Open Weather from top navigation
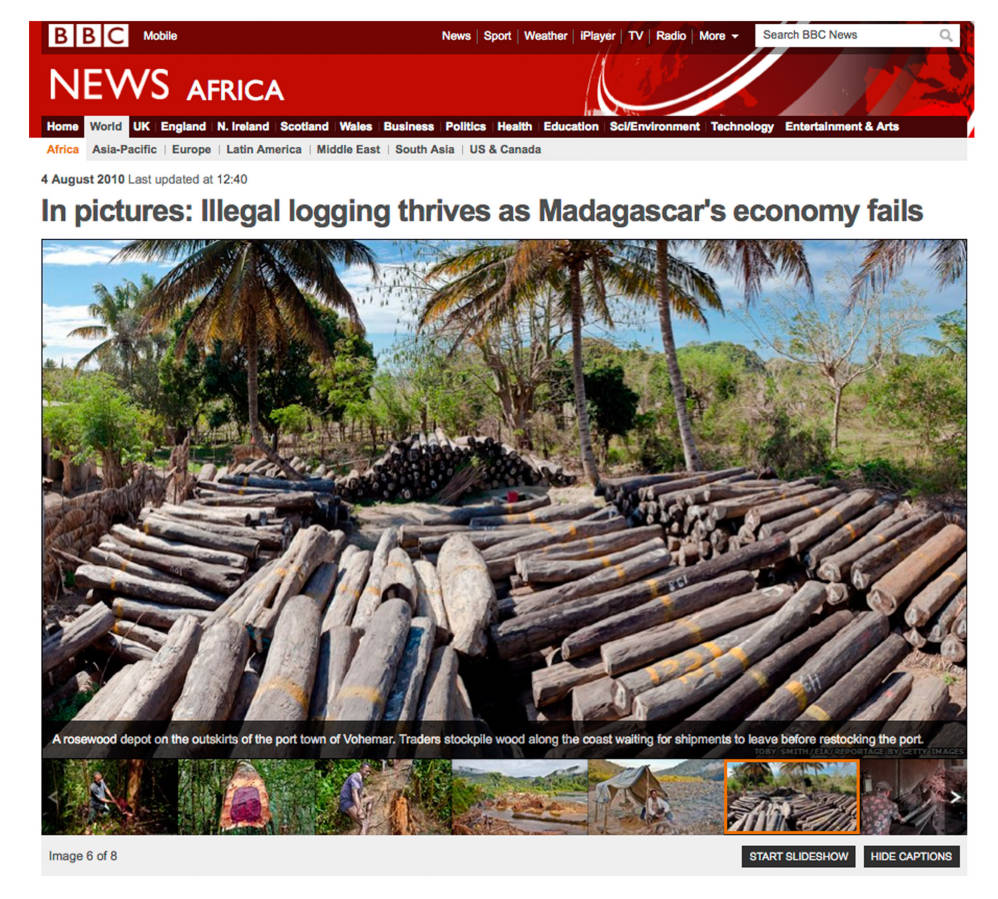Screen dimensions: 998x899 pos(545,36)
